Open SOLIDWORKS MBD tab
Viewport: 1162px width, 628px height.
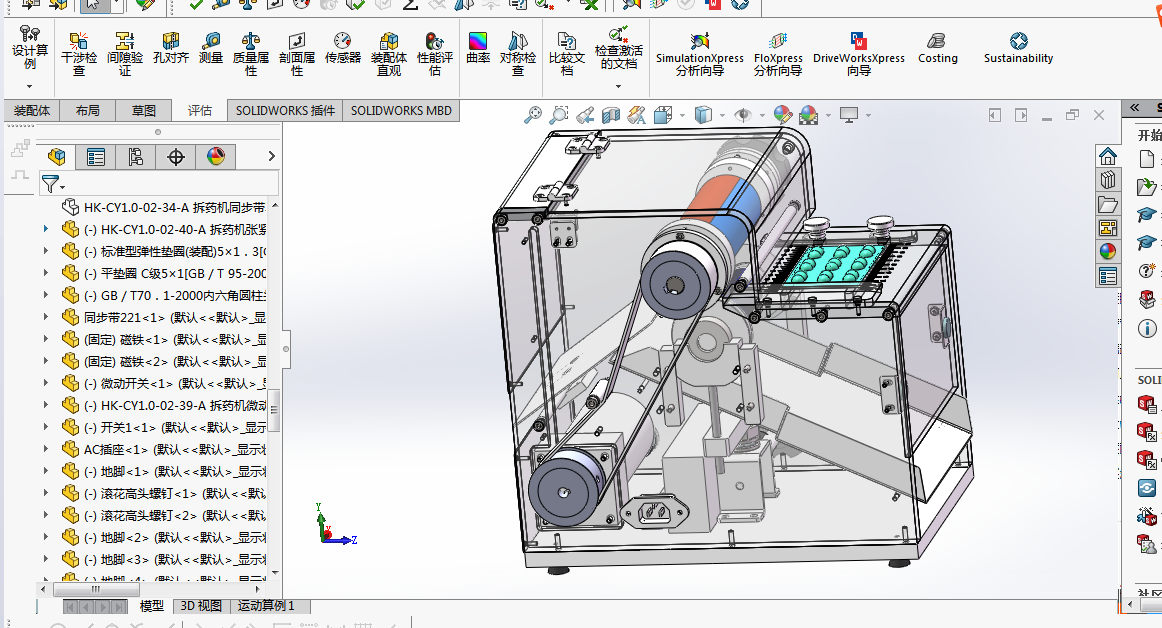(401, 110)
